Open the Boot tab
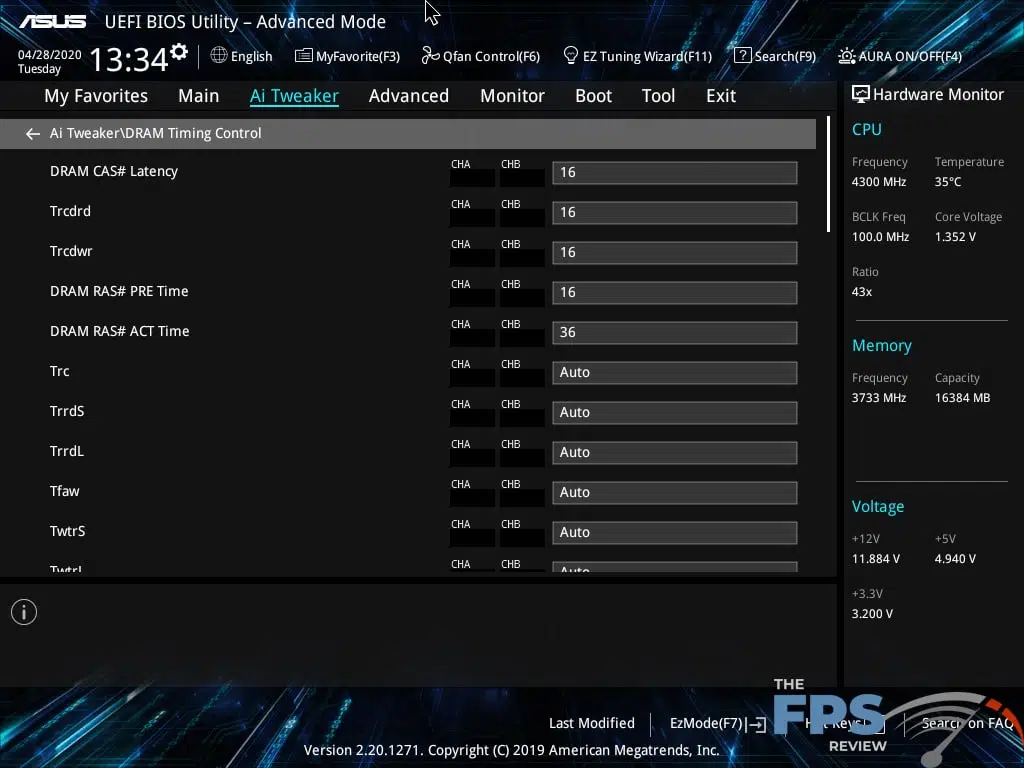The image size is (1024, 768). (594, 96)
